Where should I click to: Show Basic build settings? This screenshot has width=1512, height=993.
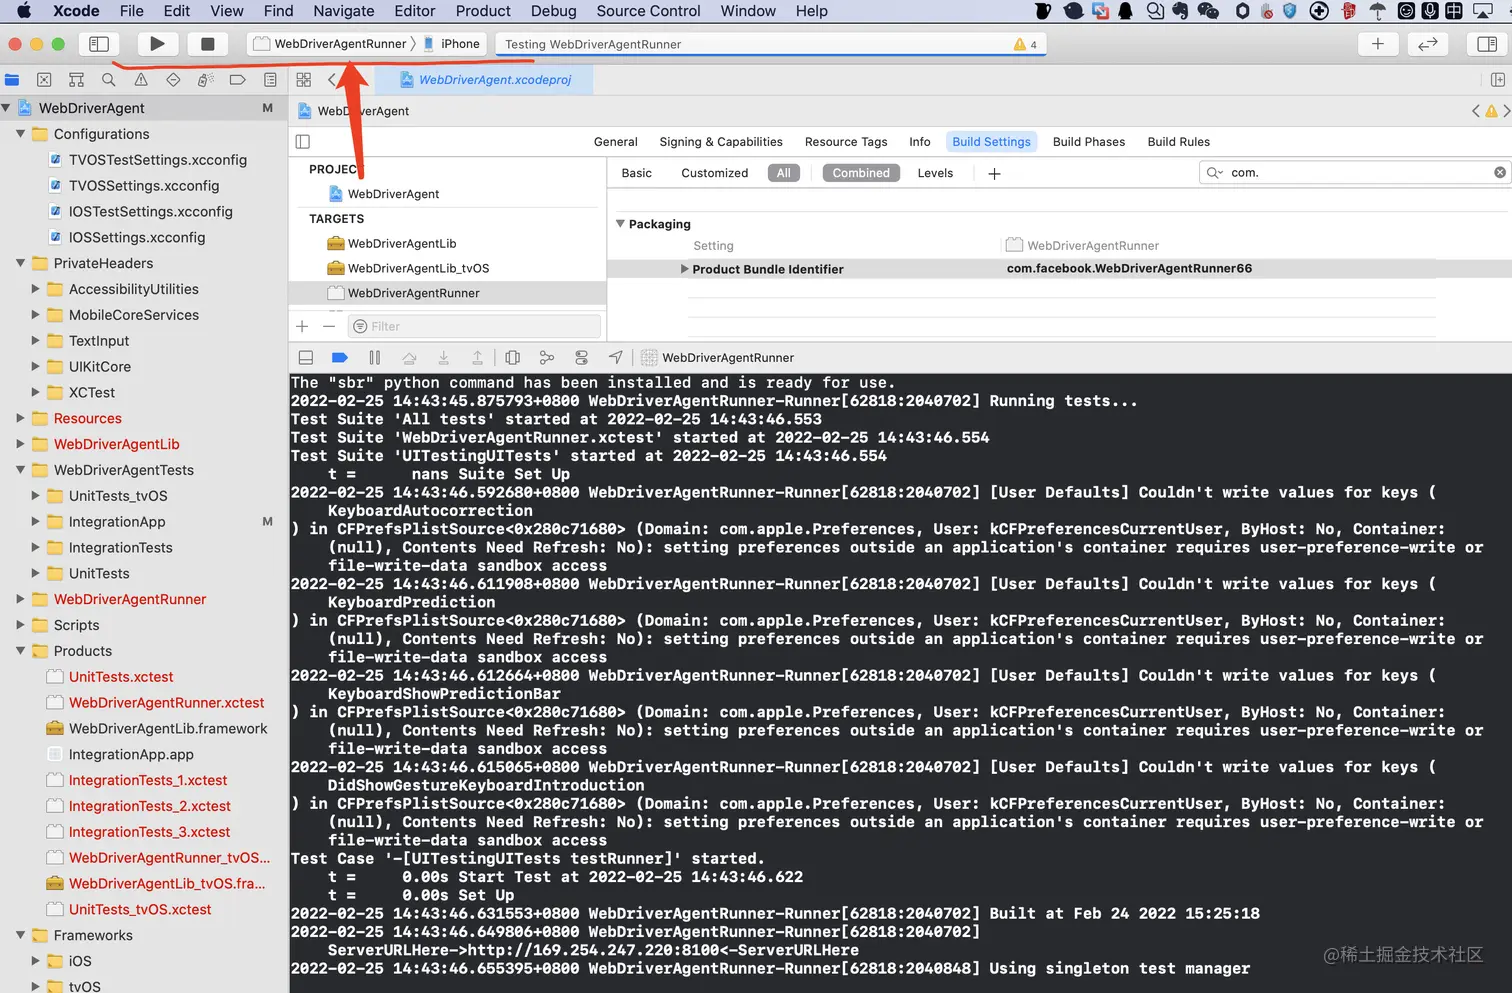(636, 173)
